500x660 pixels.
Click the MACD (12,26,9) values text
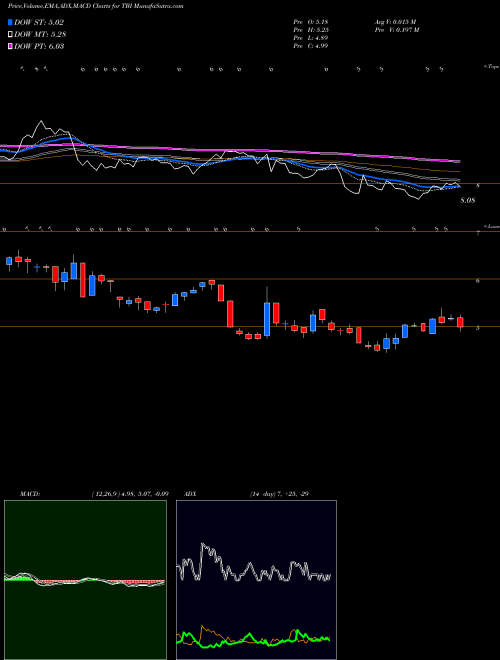pyautogui.click(x=130, y=494)
